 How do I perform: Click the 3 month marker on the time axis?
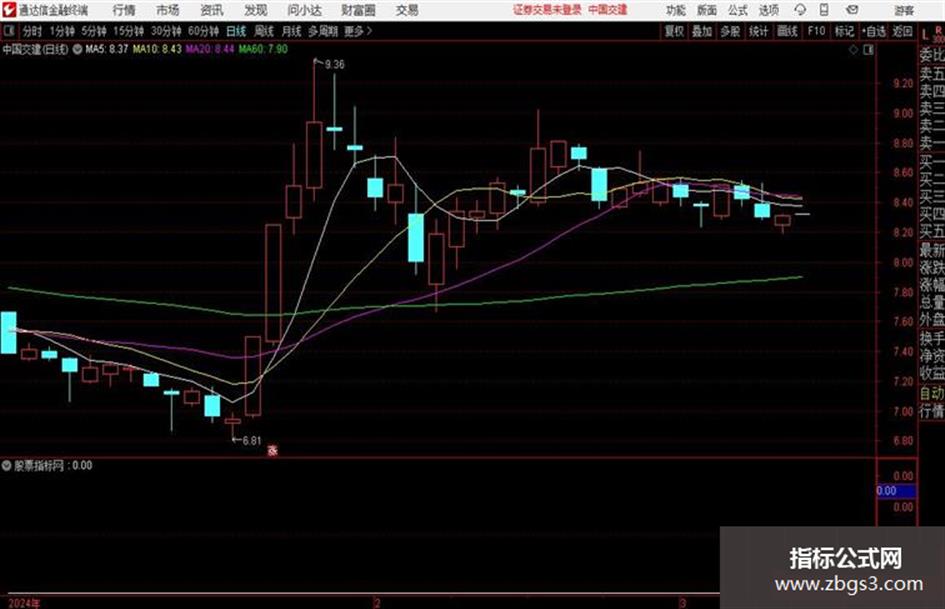click(x=682, y=603)
